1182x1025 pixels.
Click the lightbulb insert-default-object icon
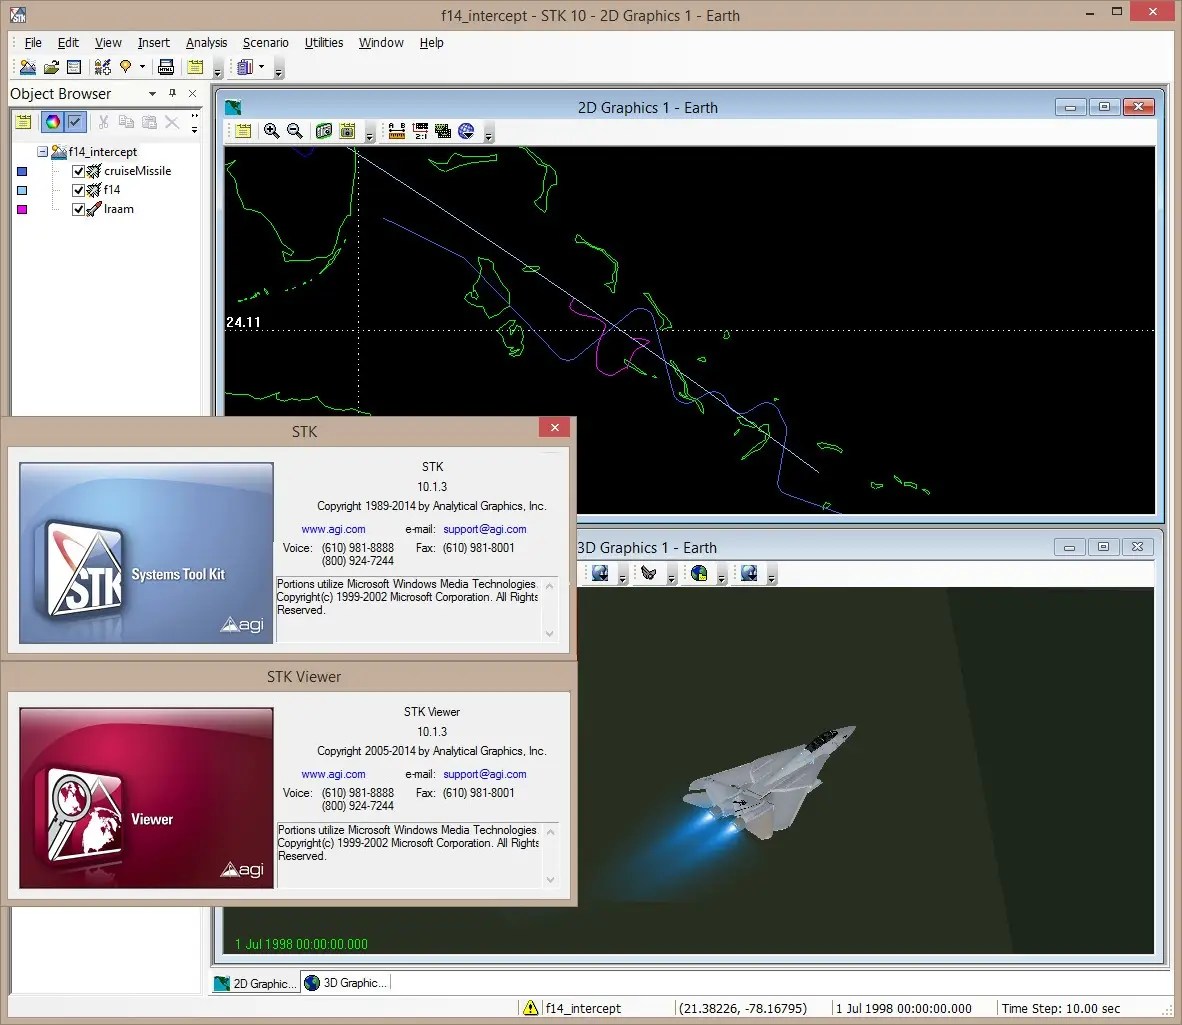point(126,67)
